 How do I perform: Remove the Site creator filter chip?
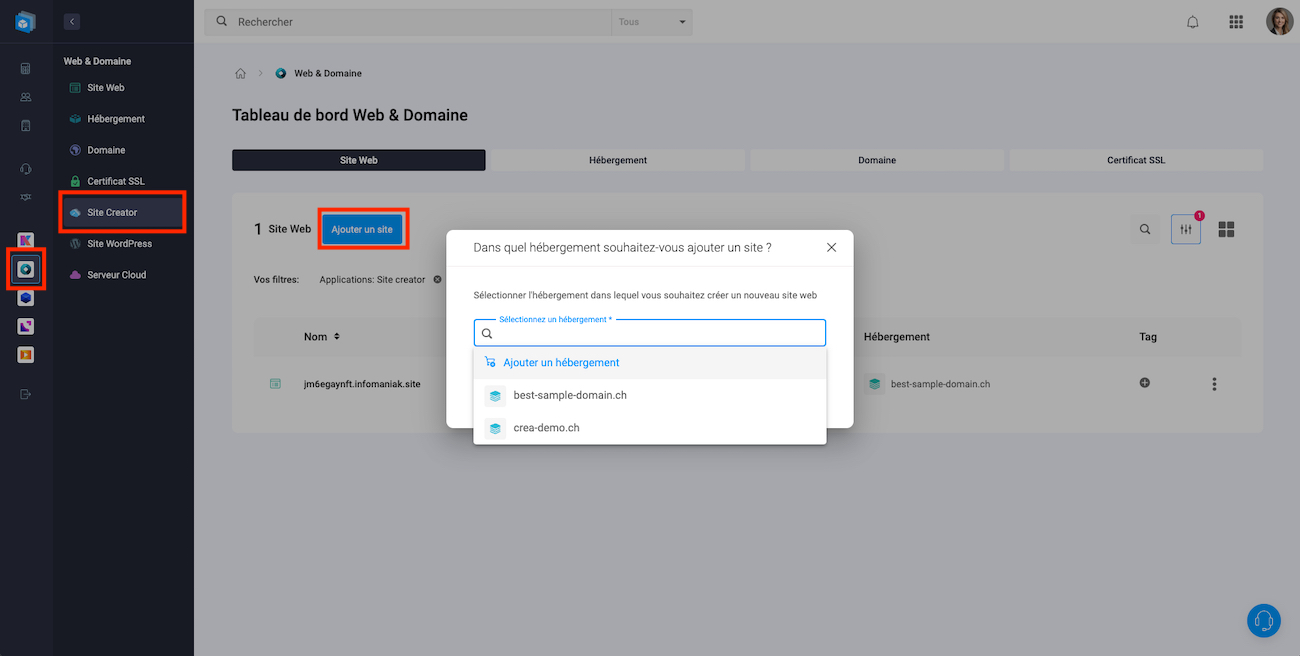point(437,280)
